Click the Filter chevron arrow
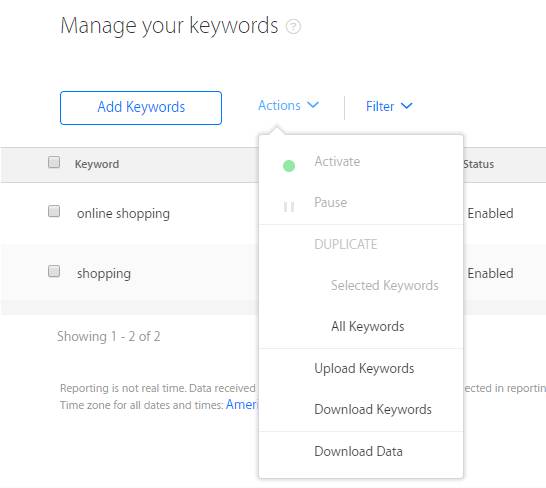Screen dimensions: 546x488 click(x=406, y=106)
